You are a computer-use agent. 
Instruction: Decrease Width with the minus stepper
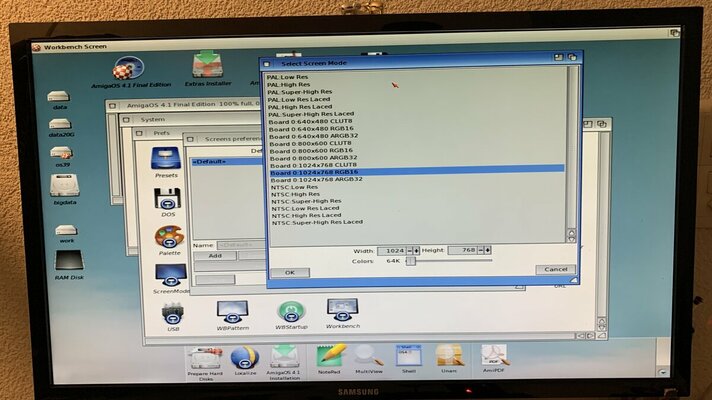tap(410, 251)
